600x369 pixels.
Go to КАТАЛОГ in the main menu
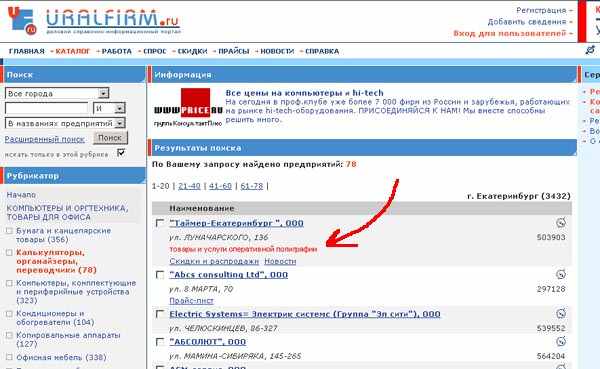click(73, 51)
